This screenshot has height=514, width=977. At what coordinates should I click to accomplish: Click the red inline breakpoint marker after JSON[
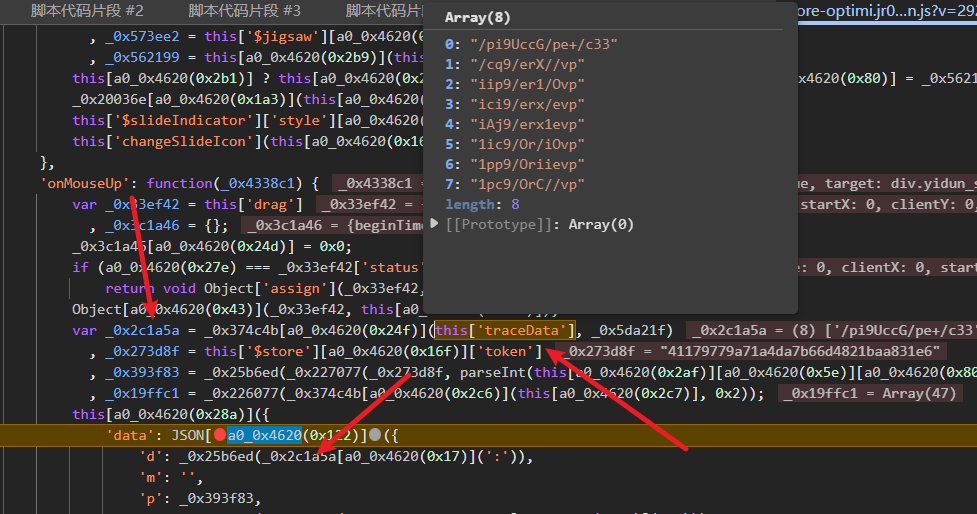(220, 435)
